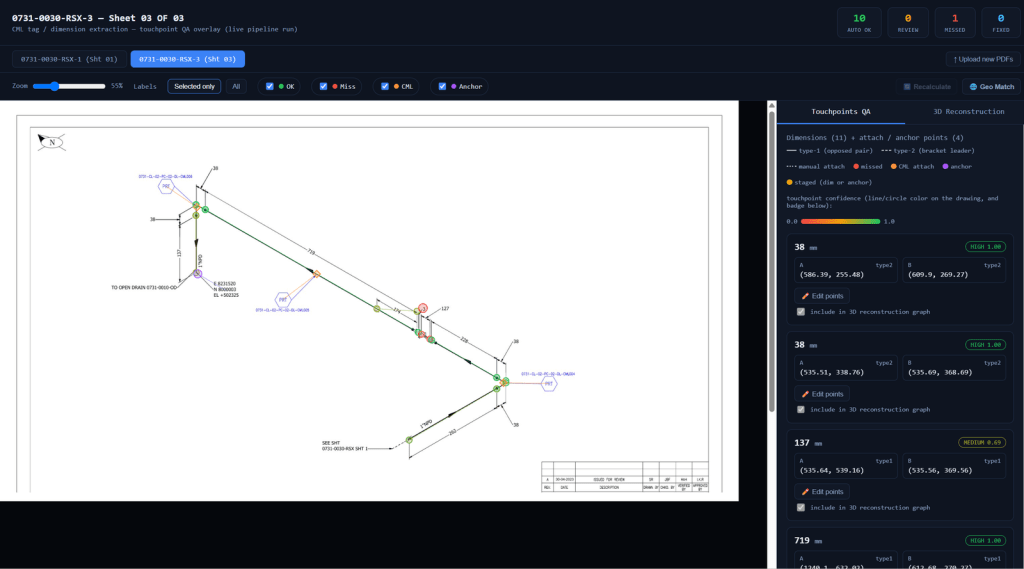Viewport: 1024px width, 569px height.
Task: Click the pencil icon of first Edit points
Action: (805, 296)
